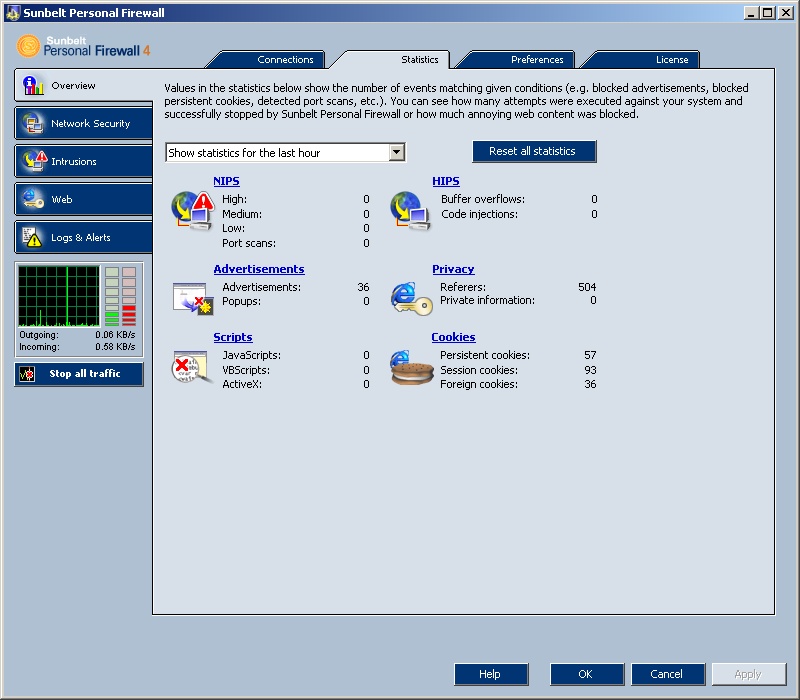800x700 pixels.
Task: Switch to the License tab
Action: (671, 60)
